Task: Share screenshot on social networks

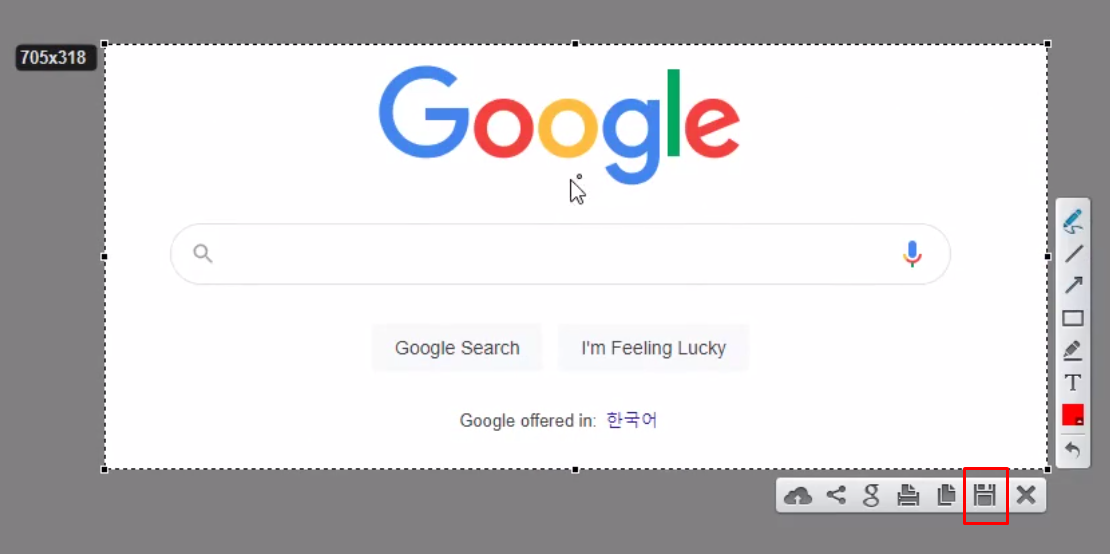Action: tap(837, 495)
